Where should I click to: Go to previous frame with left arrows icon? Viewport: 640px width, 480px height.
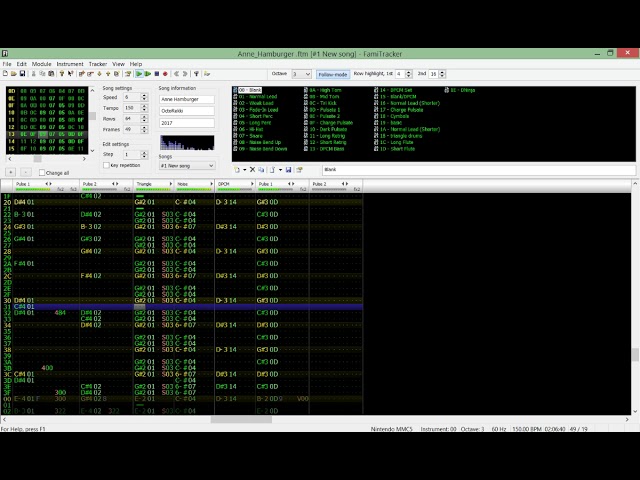tap(176, 74)
